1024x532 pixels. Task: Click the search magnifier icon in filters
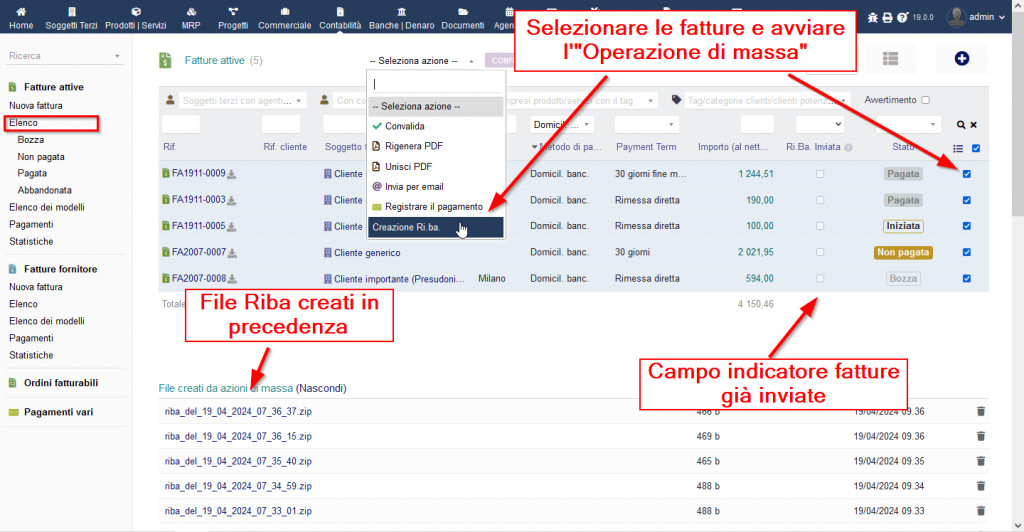coord(961,125)
